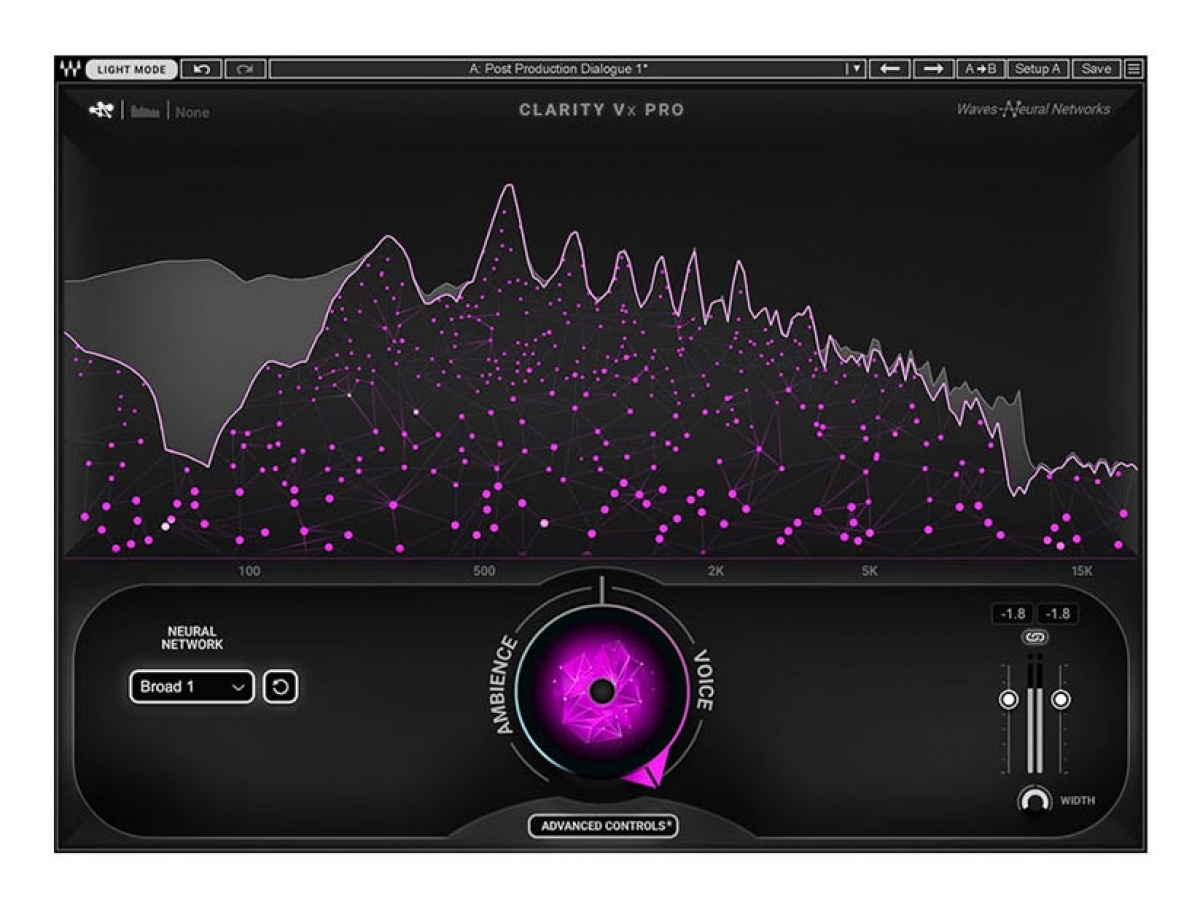Open the hamburger menu in toolbar
The width and height of the screenshot is (1200, 904).
click(1134, 69)
